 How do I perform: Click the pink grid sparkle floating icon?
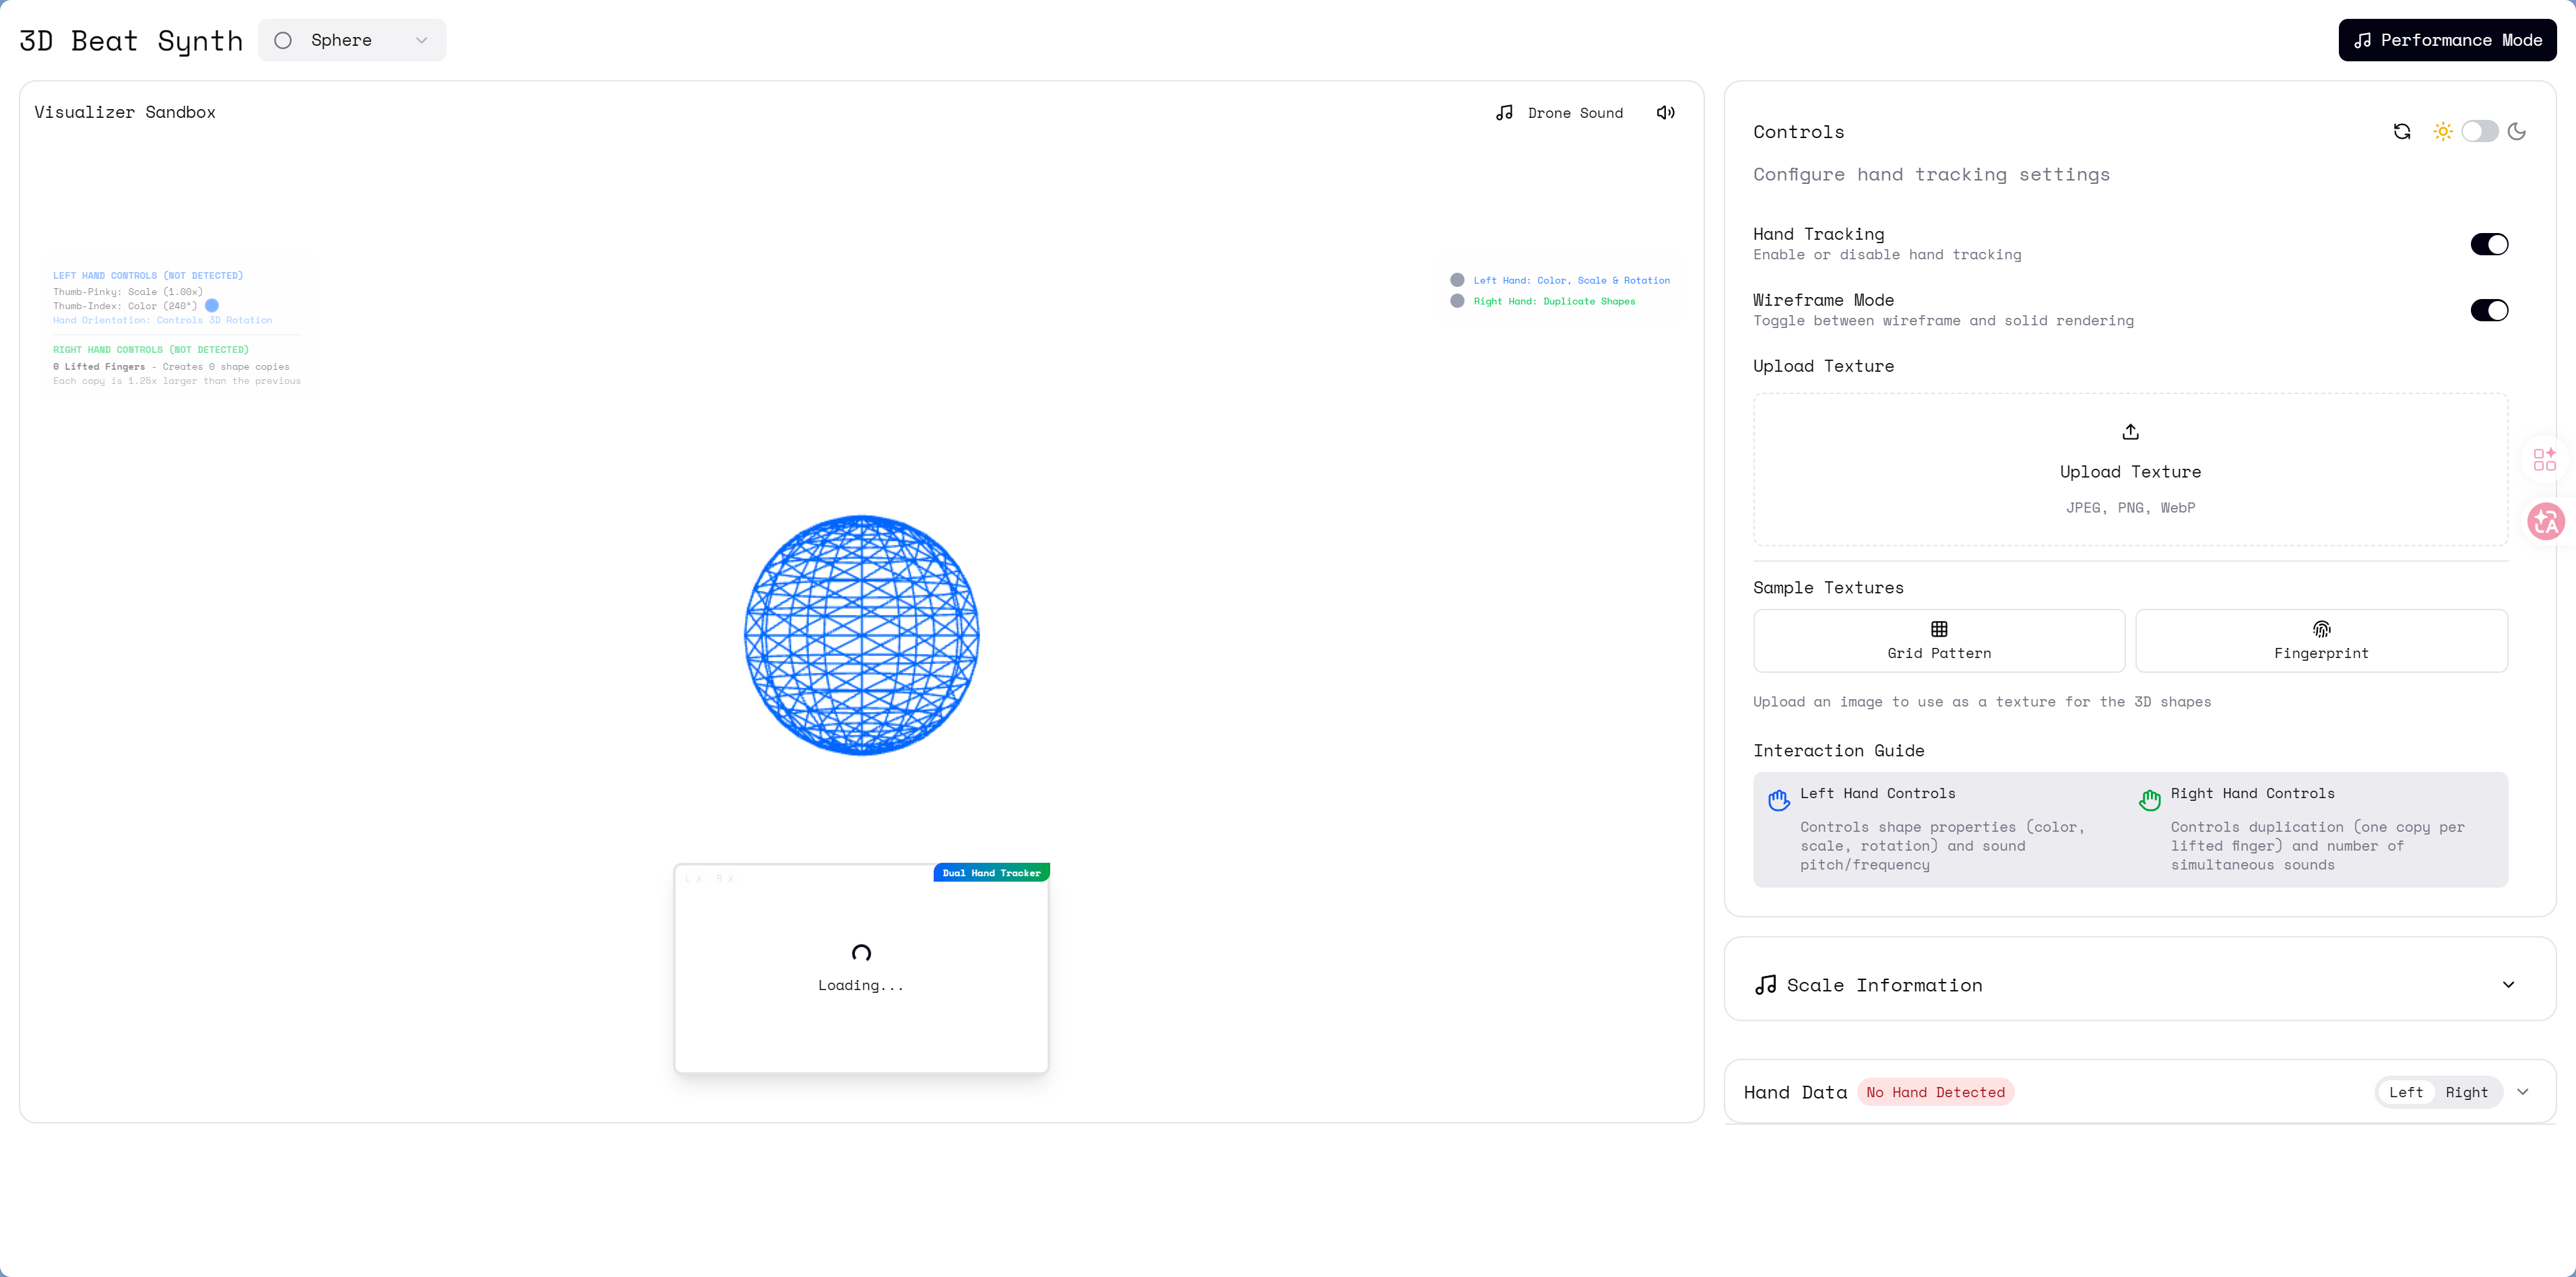click(x=2544, y=459)
